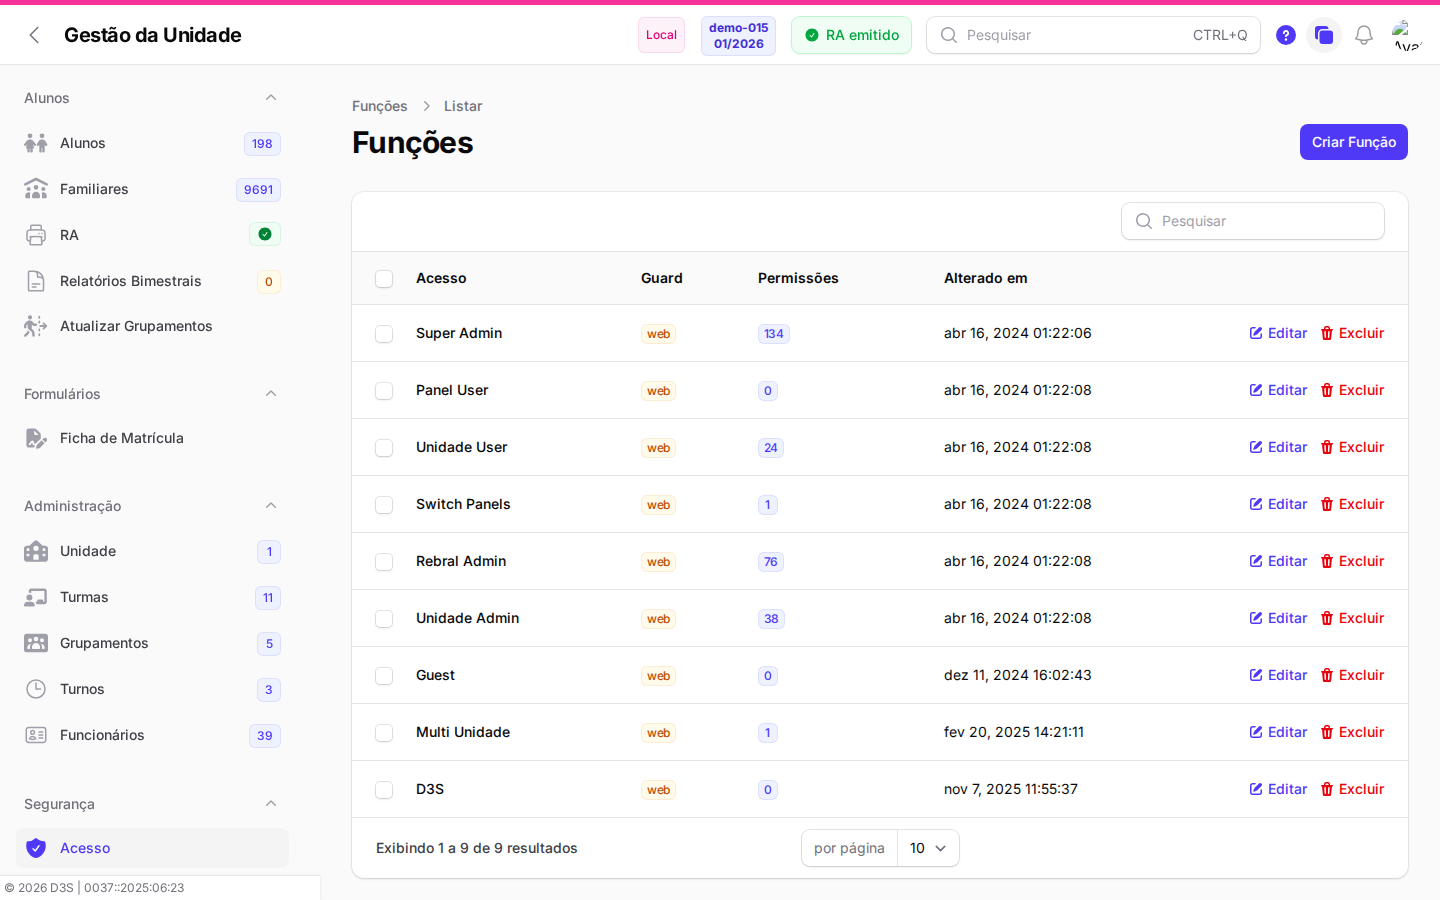Click the 134 permissions badge for Super Admin
Screen dimensions: 1440x900
point(774,334)
